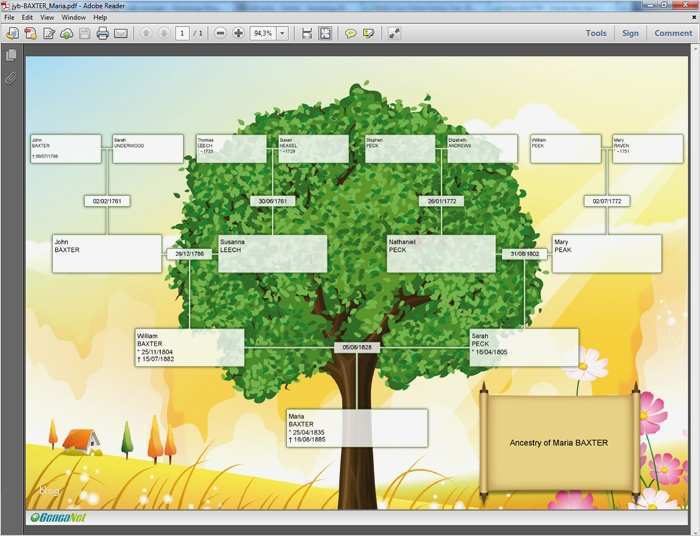Select the Highlight text tool icon
This screenshot has width=700, height=536.
(369, 33)
